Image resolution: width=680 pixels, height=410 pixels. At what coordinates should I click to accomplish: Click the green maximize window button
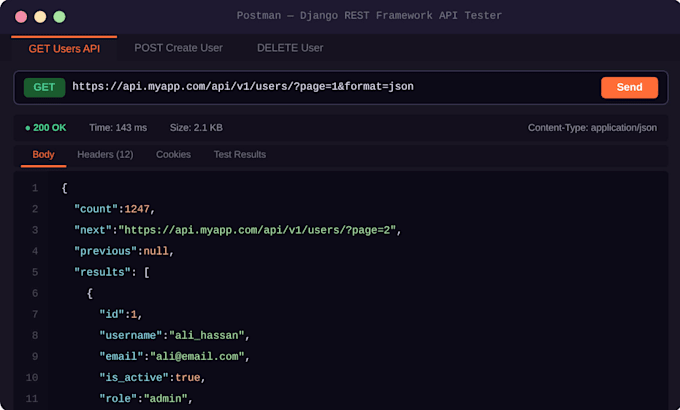(x=59, y=17)
